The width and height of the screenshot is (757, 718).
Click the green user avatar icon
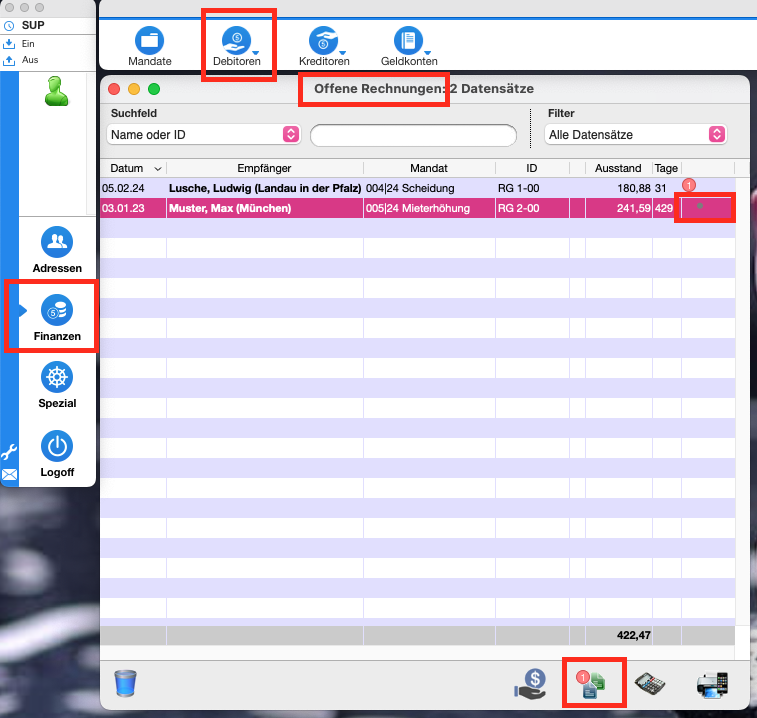tap(56, 91)
